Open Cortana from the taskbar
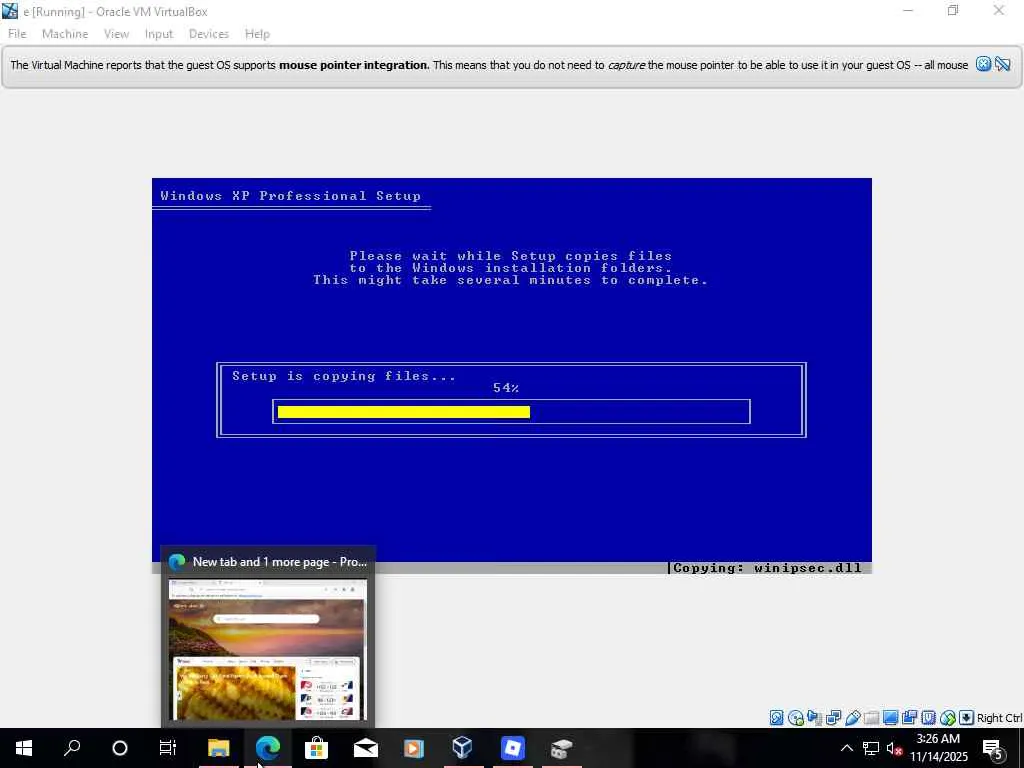Viewport: 1024px width, 768px height. click(x=120, y=748)
